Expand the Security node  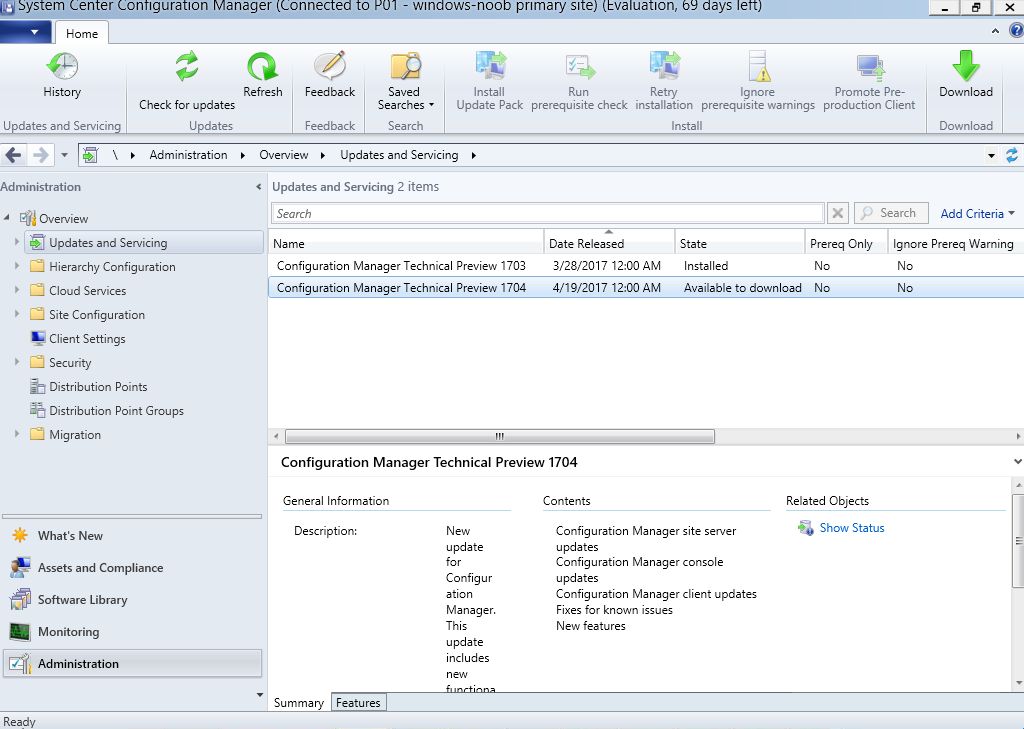point(17,362)
